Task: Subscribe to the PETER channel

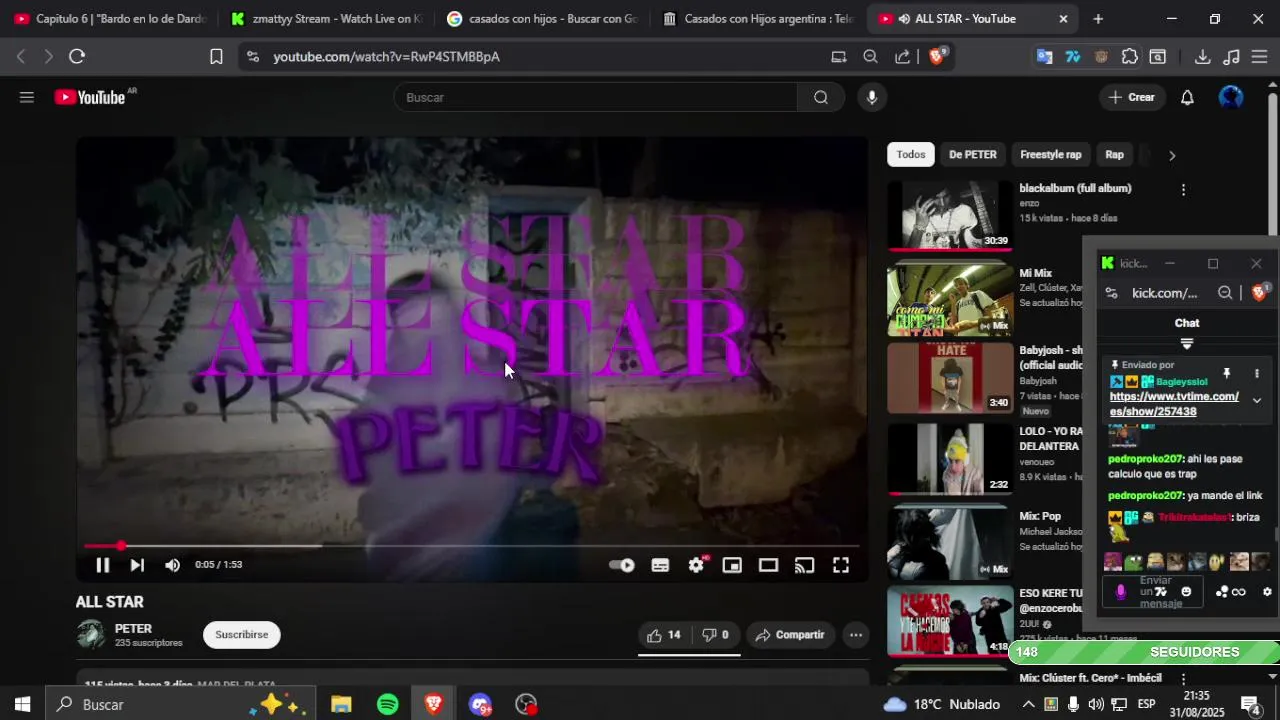Action: pos(242,635)
